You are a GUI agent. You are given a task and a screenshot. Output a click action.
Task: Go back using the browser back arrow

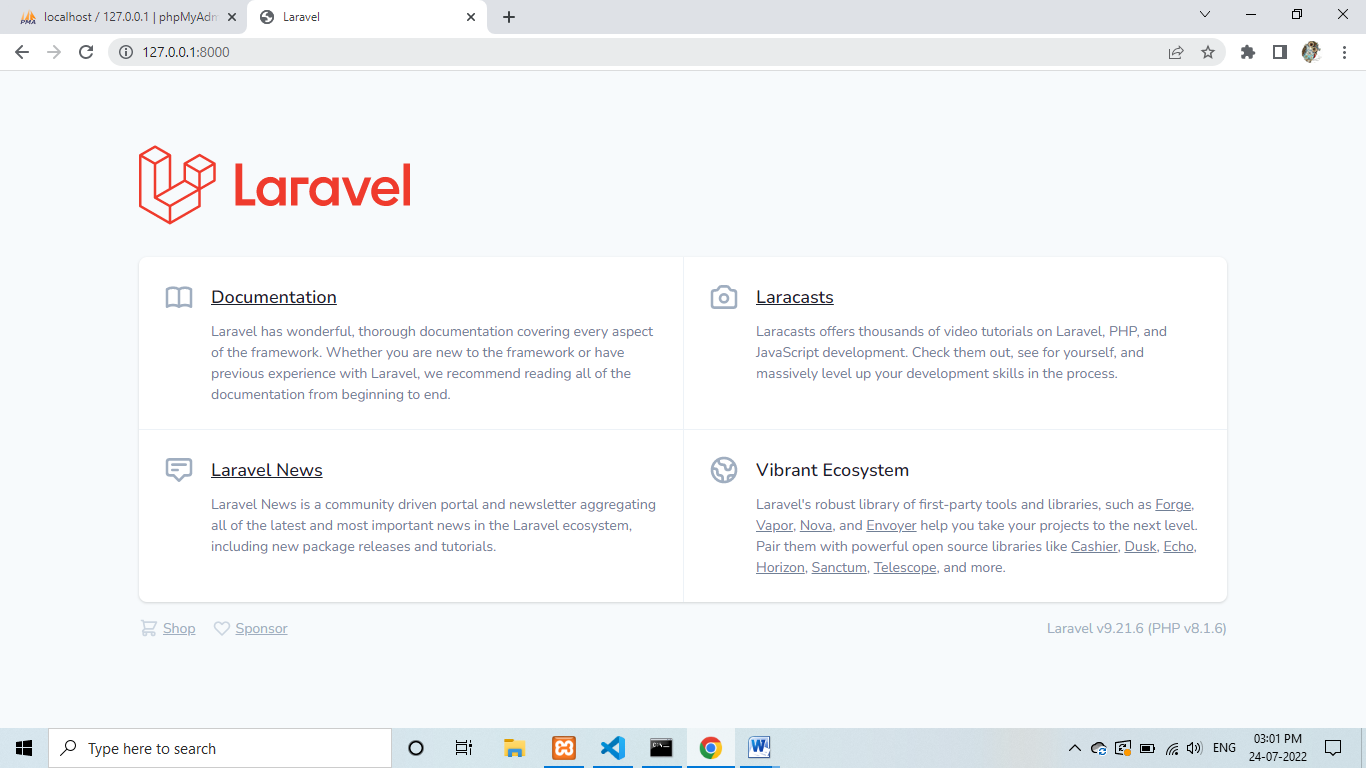[22, 52]
